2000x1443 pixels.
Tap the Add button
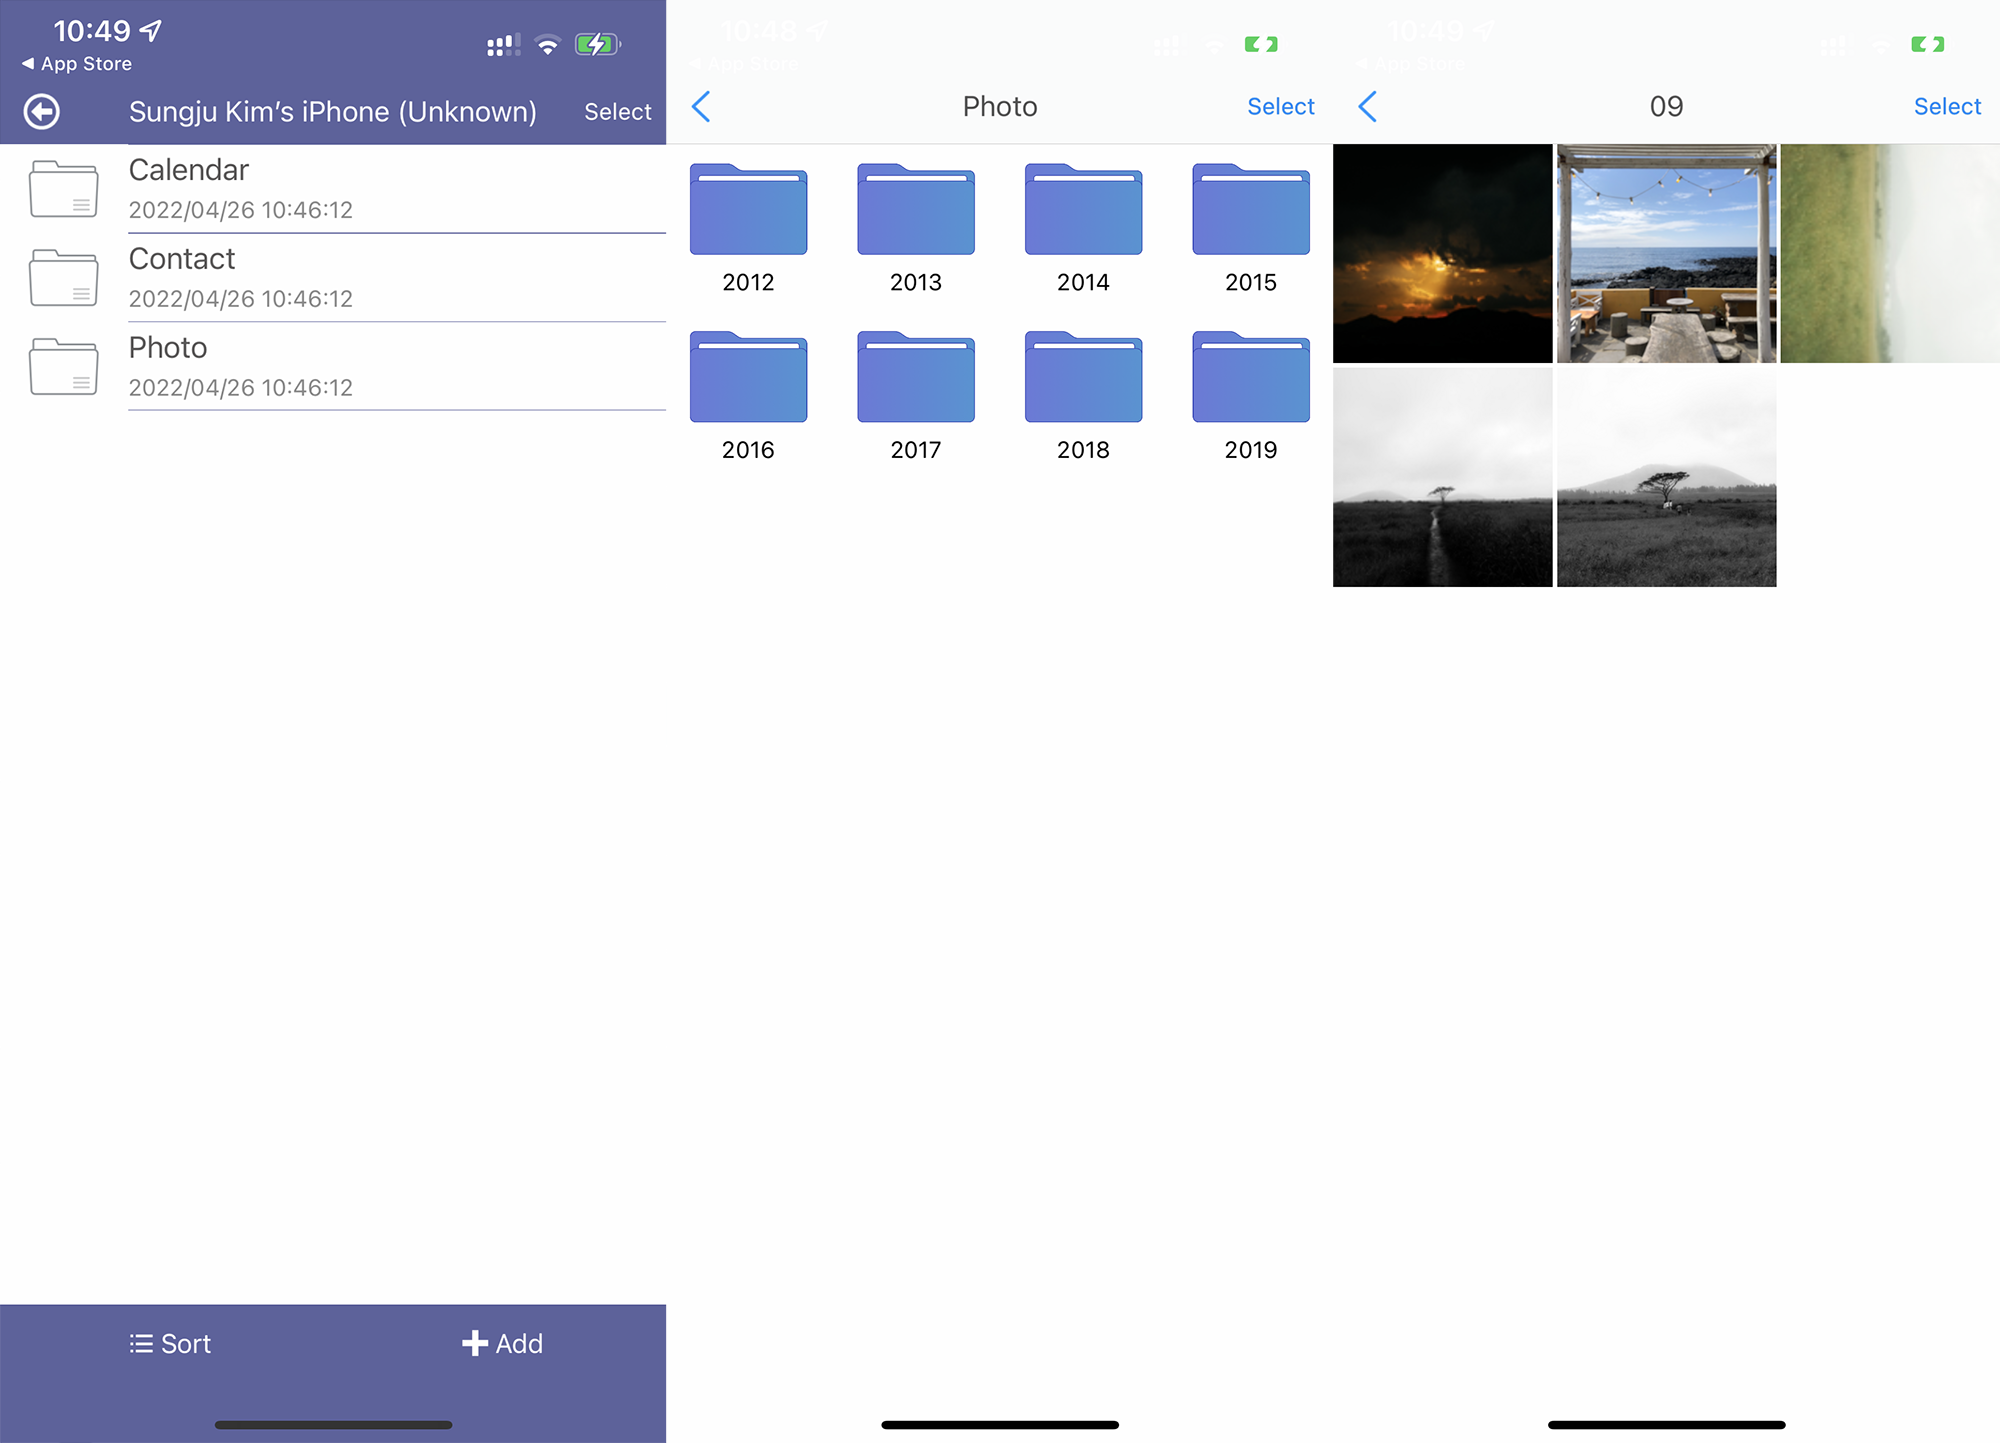(x=502, y=1343)
